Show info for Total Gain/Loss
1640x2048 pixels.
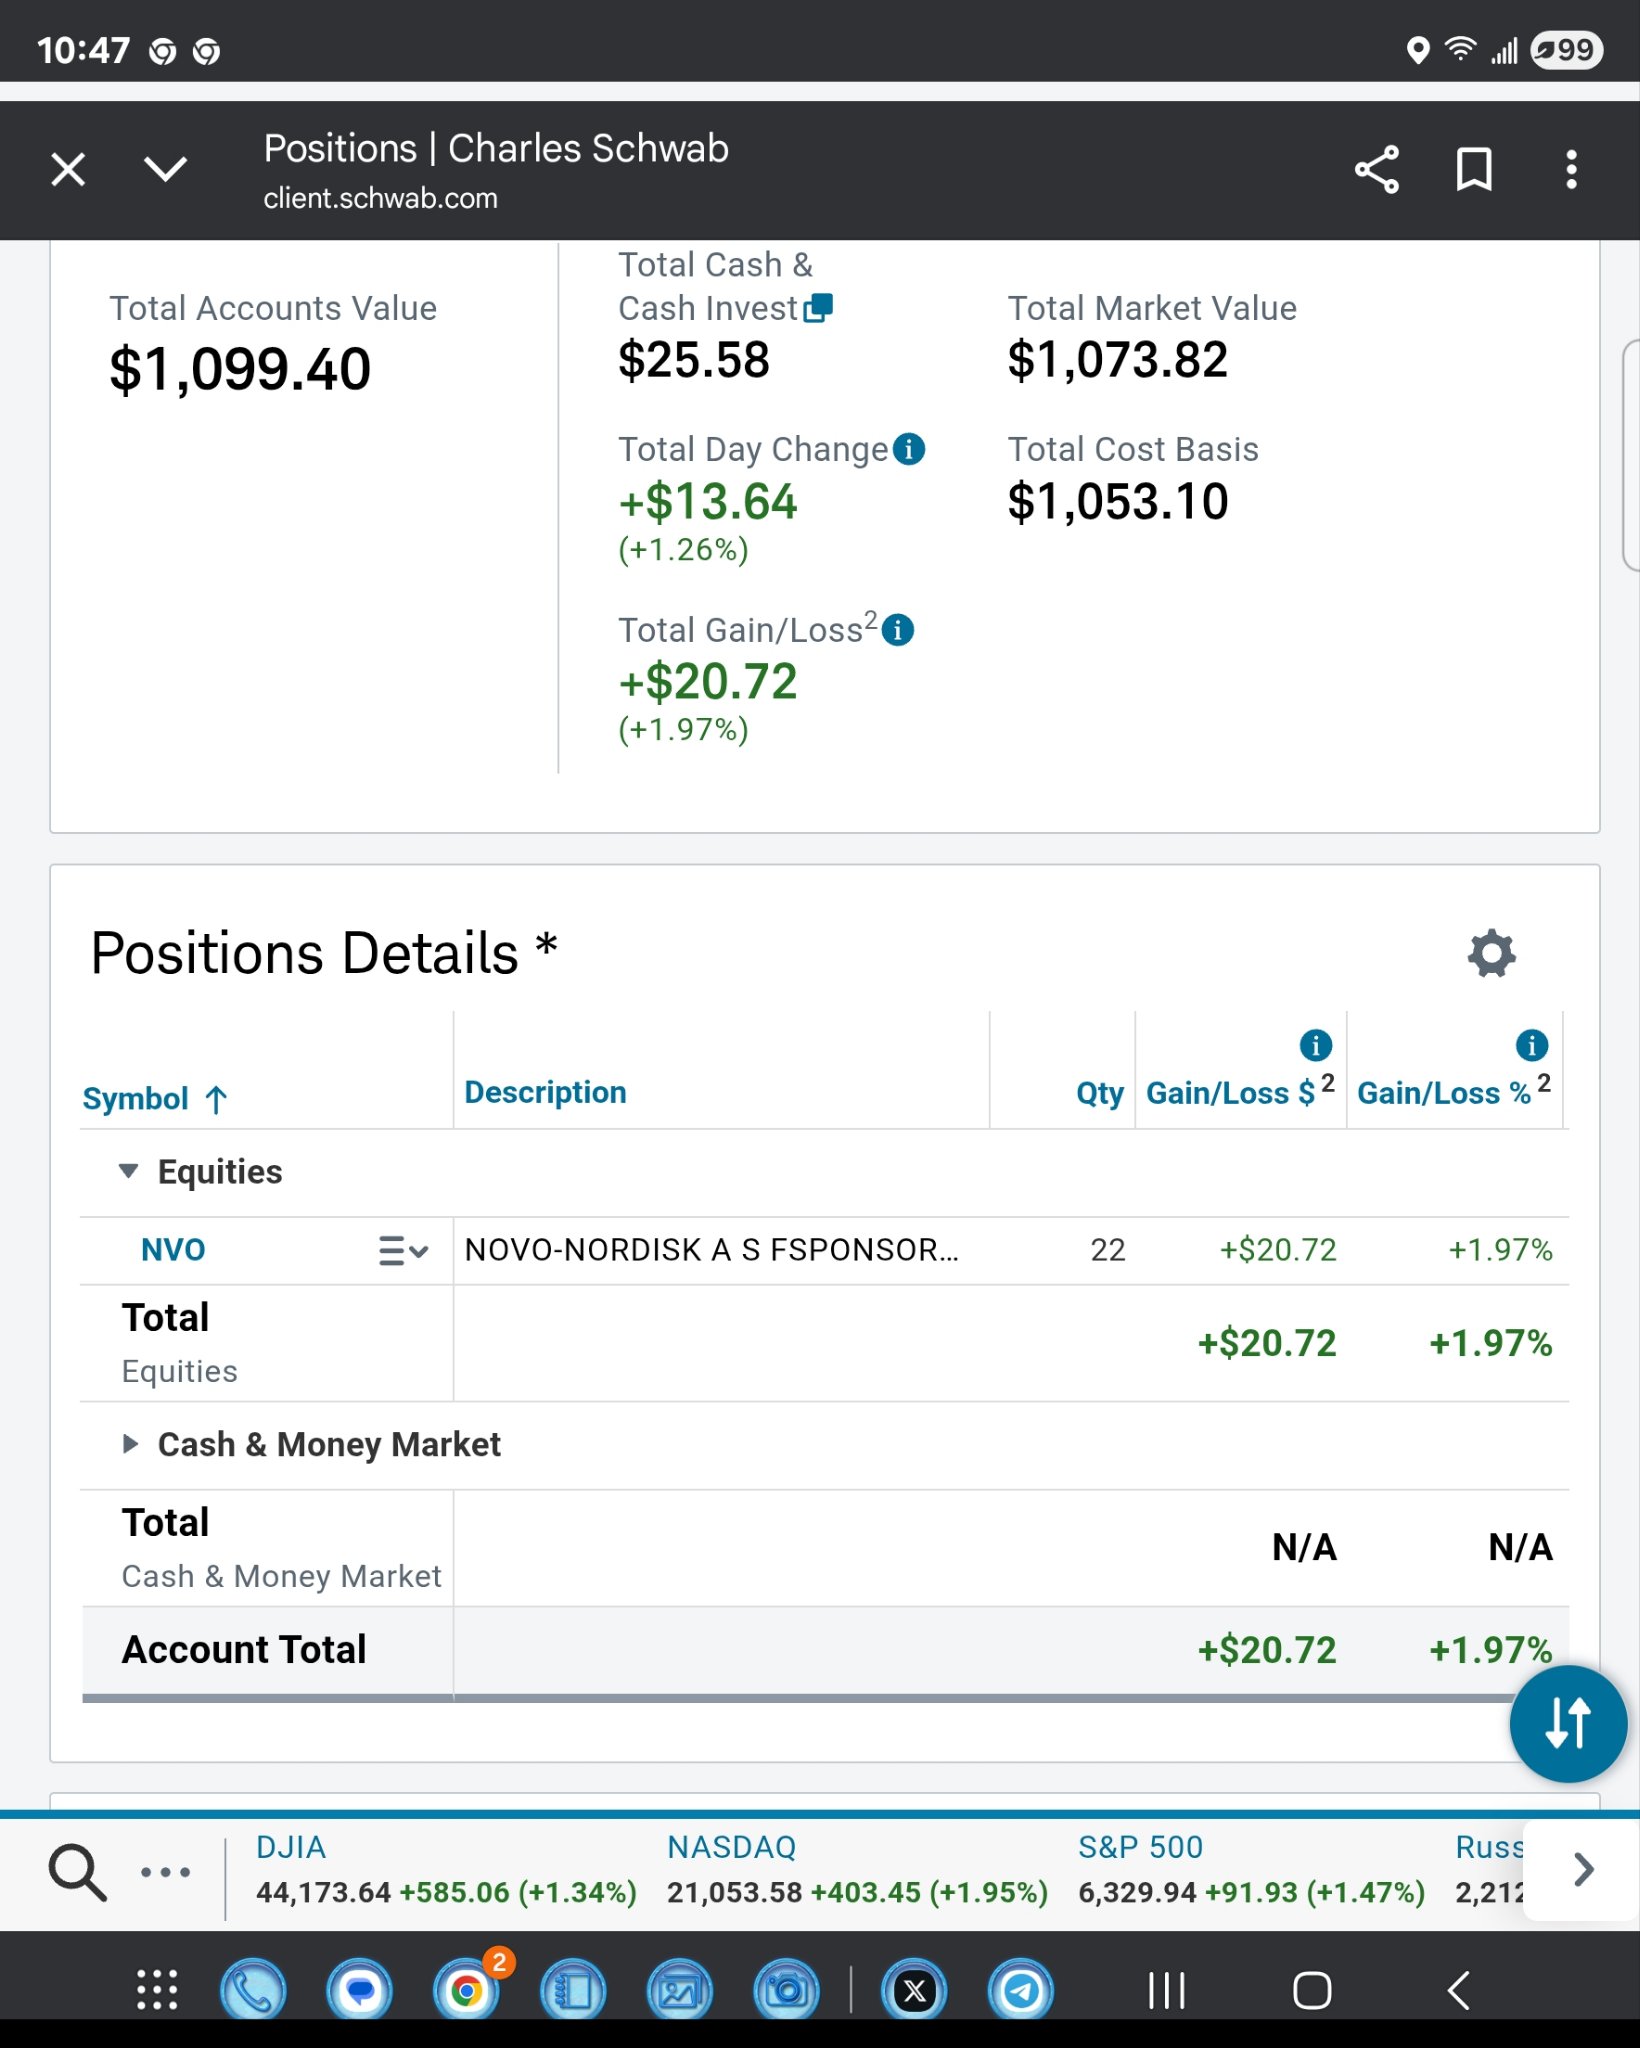pyautogui.click(x=898, y=630)
